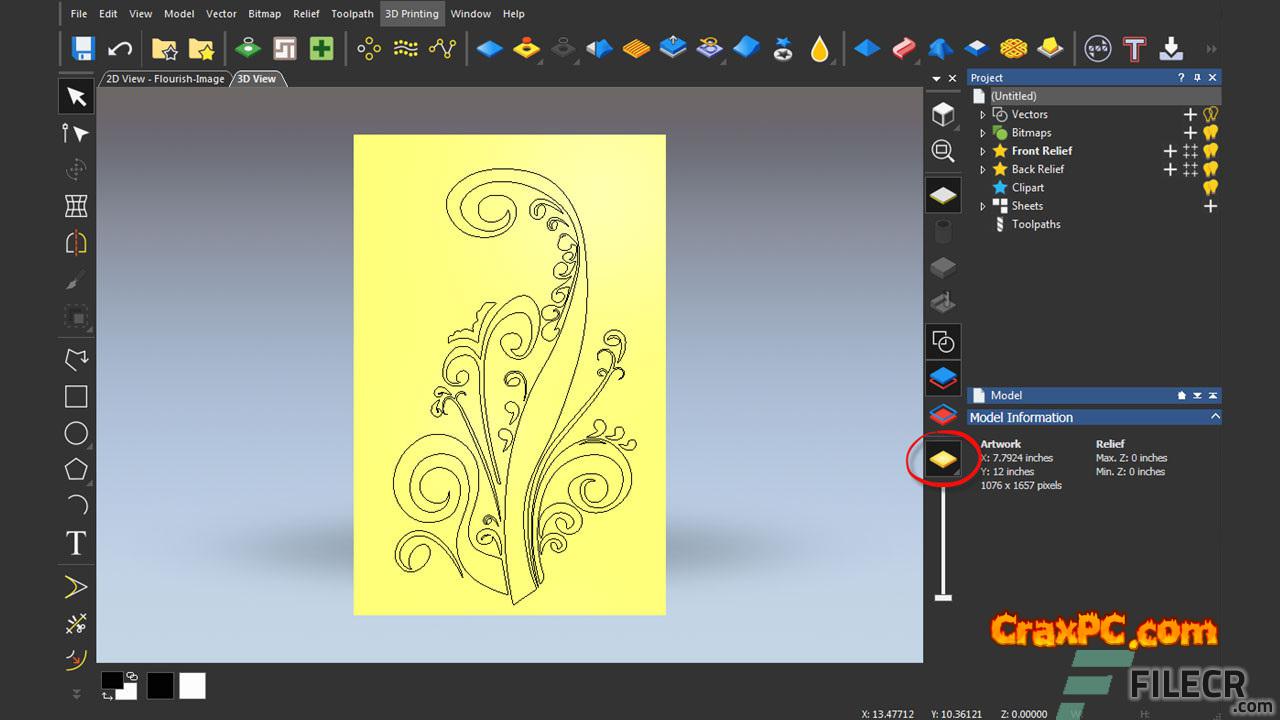
Task: Select the Create Ellipse tool
Action: (76, 433)
